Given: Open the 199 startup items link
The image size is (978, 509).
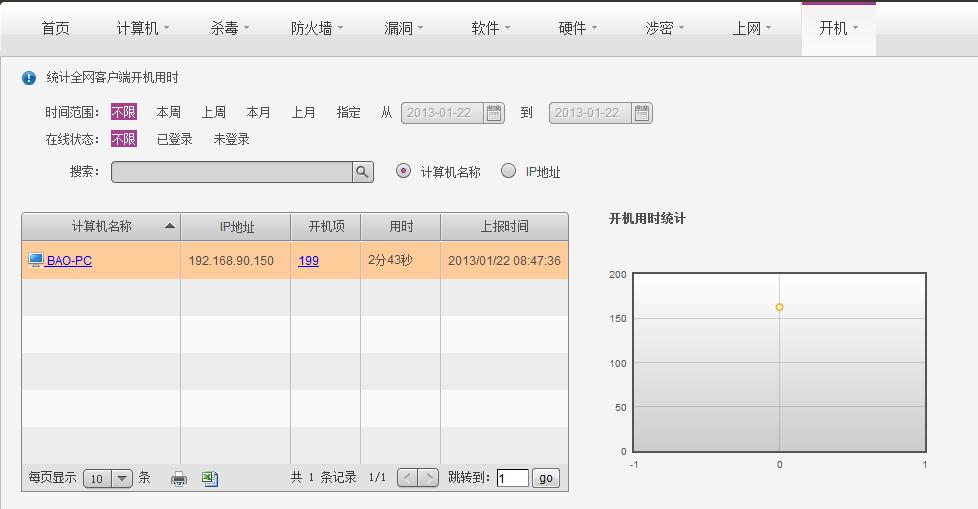Looking at the screenshot, I should 309,261.
